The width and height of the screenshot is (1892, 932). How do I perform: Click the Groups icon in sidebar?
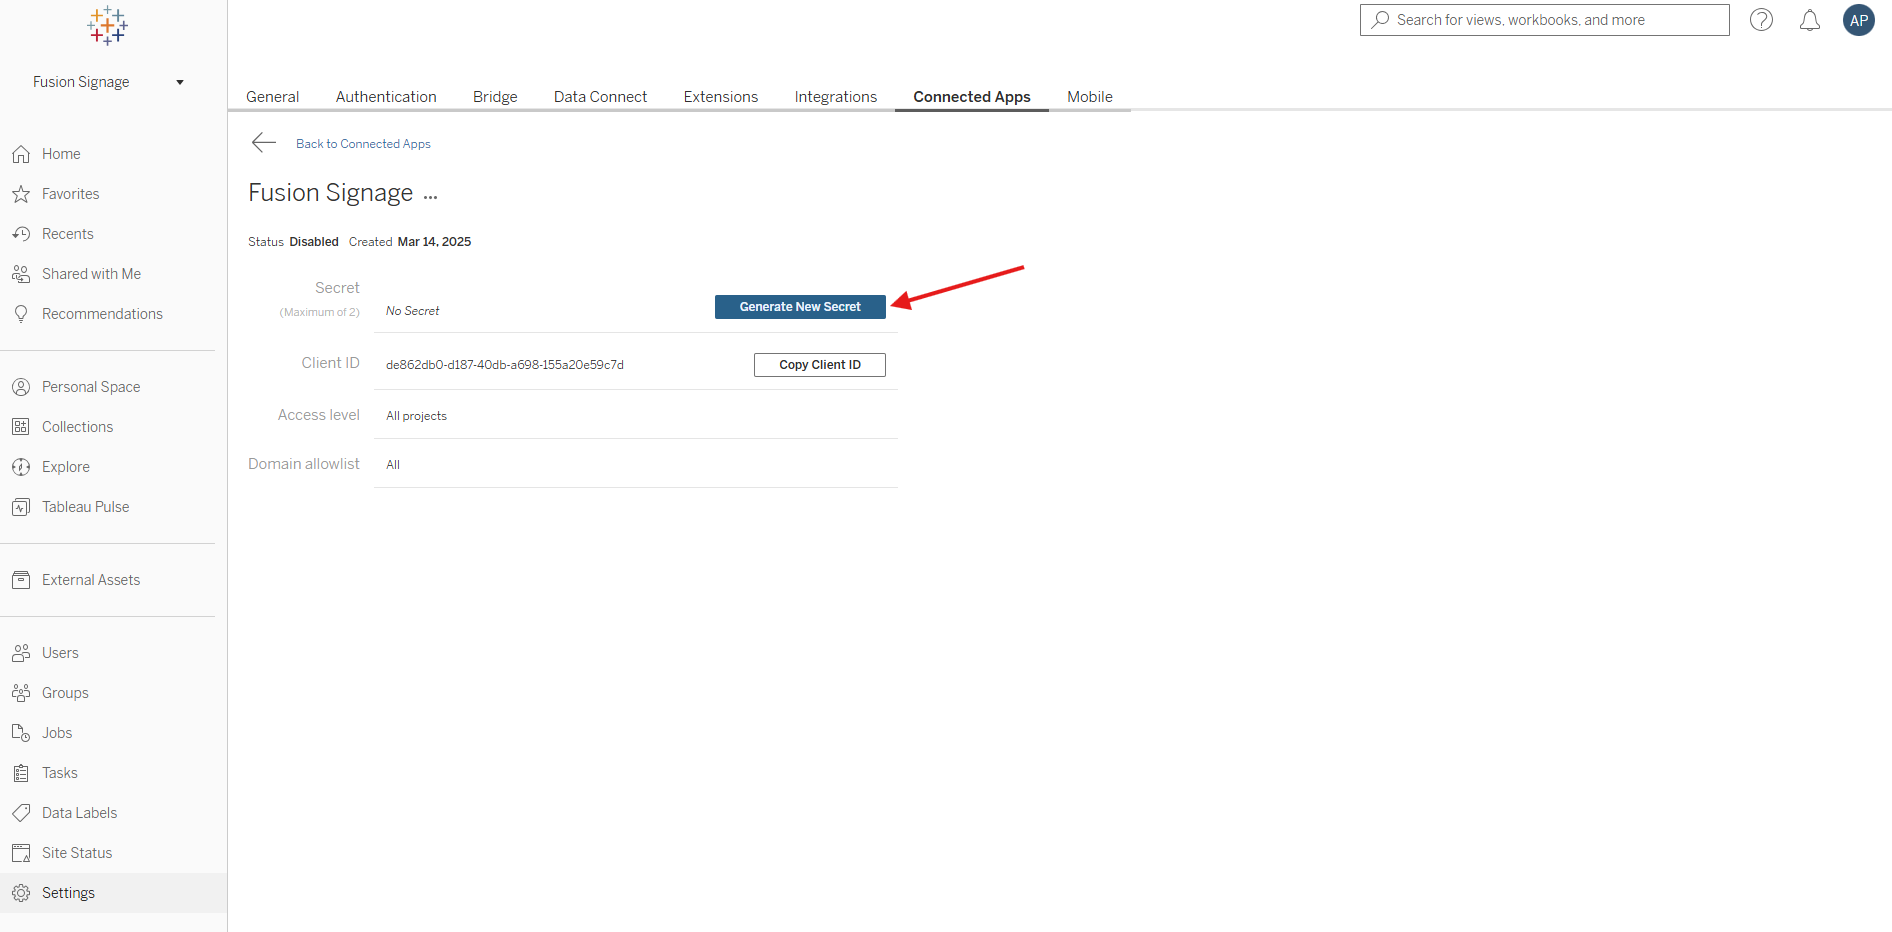[x=21, y=693]
